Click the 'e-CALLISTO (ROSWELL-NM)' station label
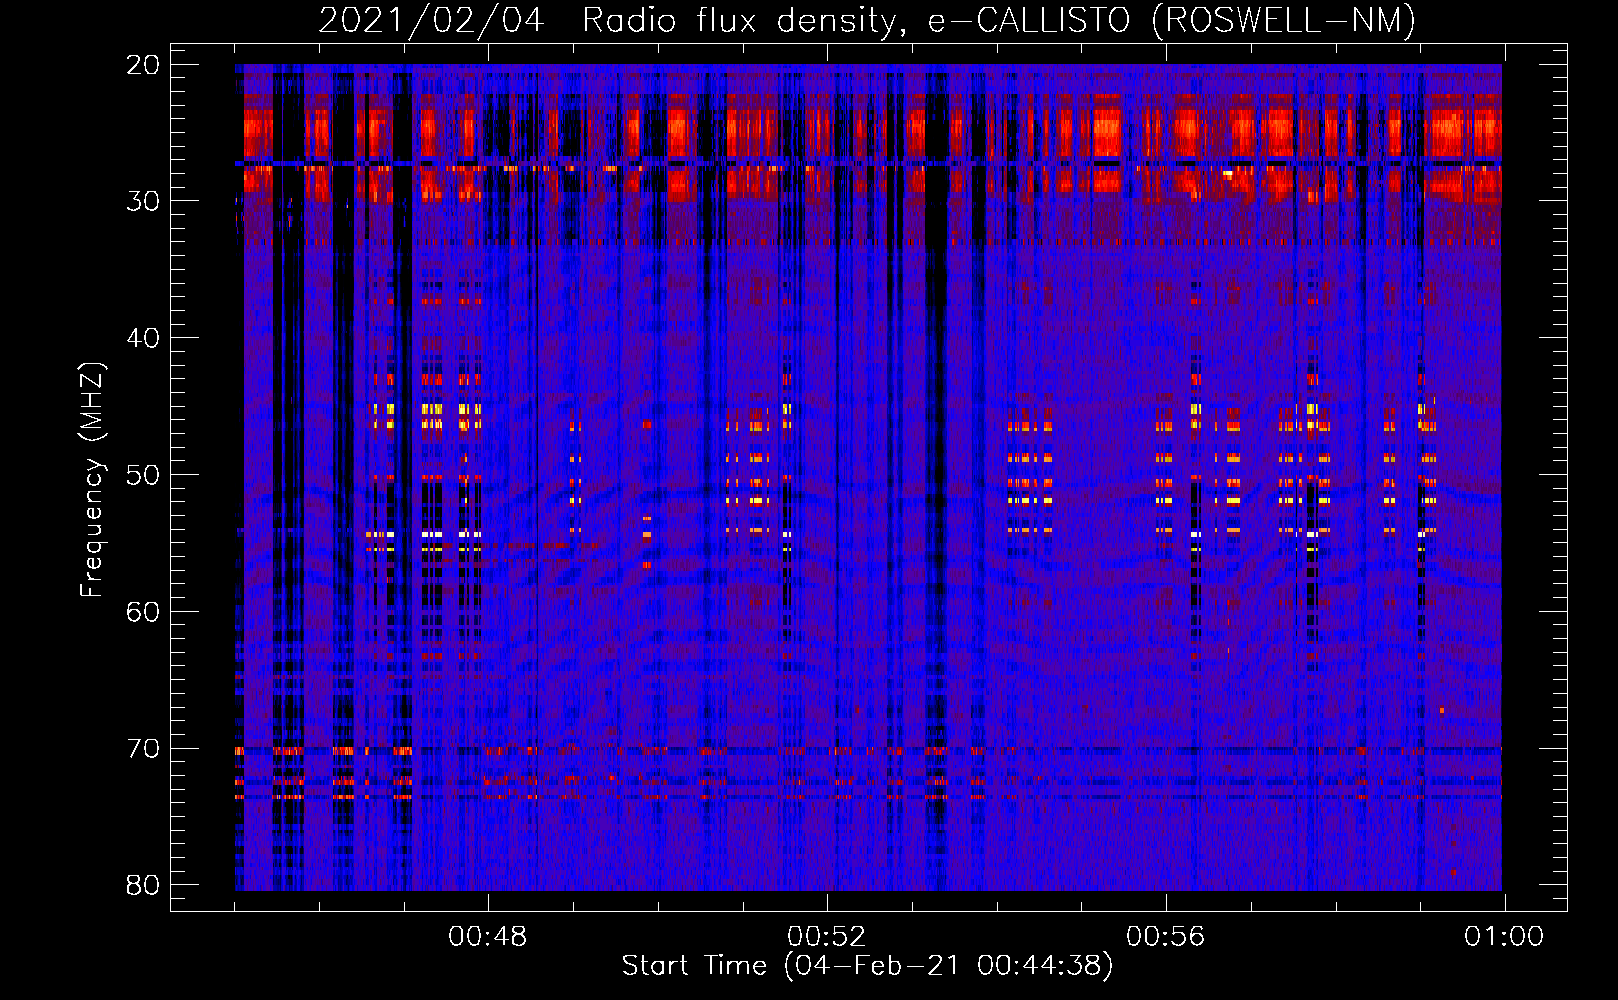The image size is (1618, 1000). 1171,21
